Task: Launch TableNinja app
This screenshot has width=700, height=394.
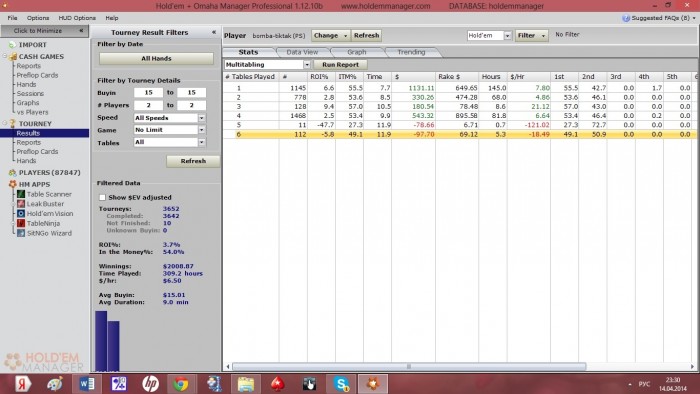Action: [x=38, y=224]
